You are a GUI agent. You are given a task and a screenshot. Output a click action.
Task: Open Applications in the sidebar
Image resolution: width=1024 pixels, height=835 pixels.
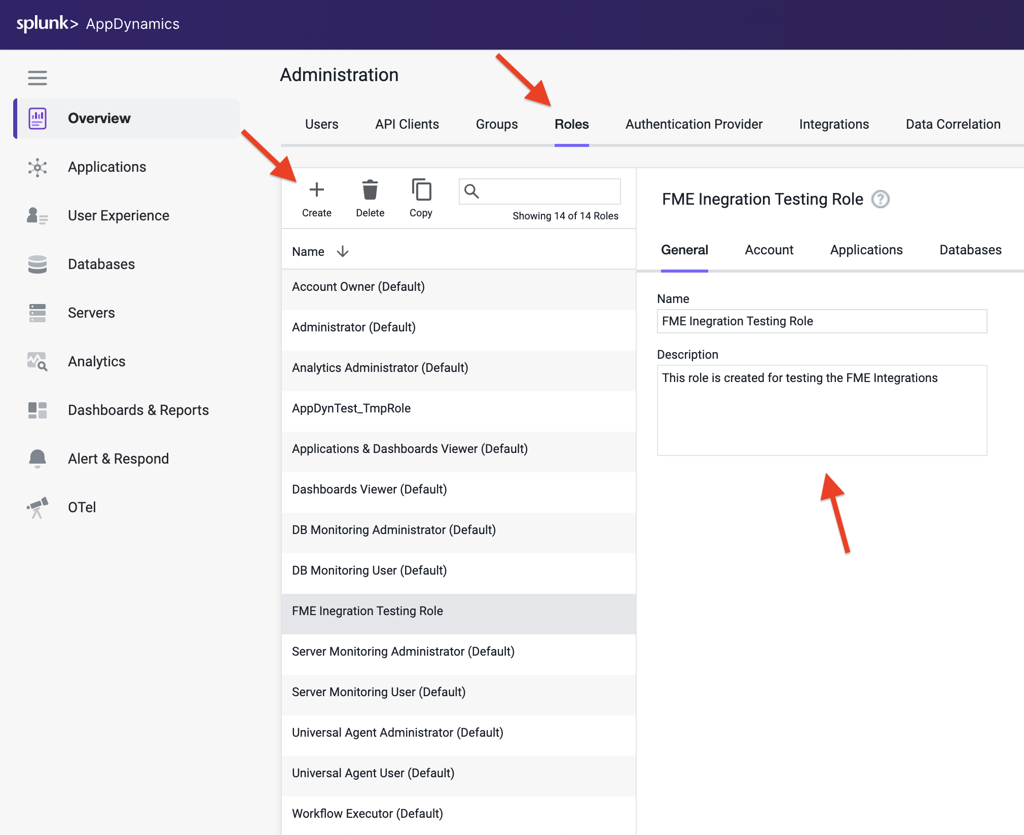coord(106,167)
